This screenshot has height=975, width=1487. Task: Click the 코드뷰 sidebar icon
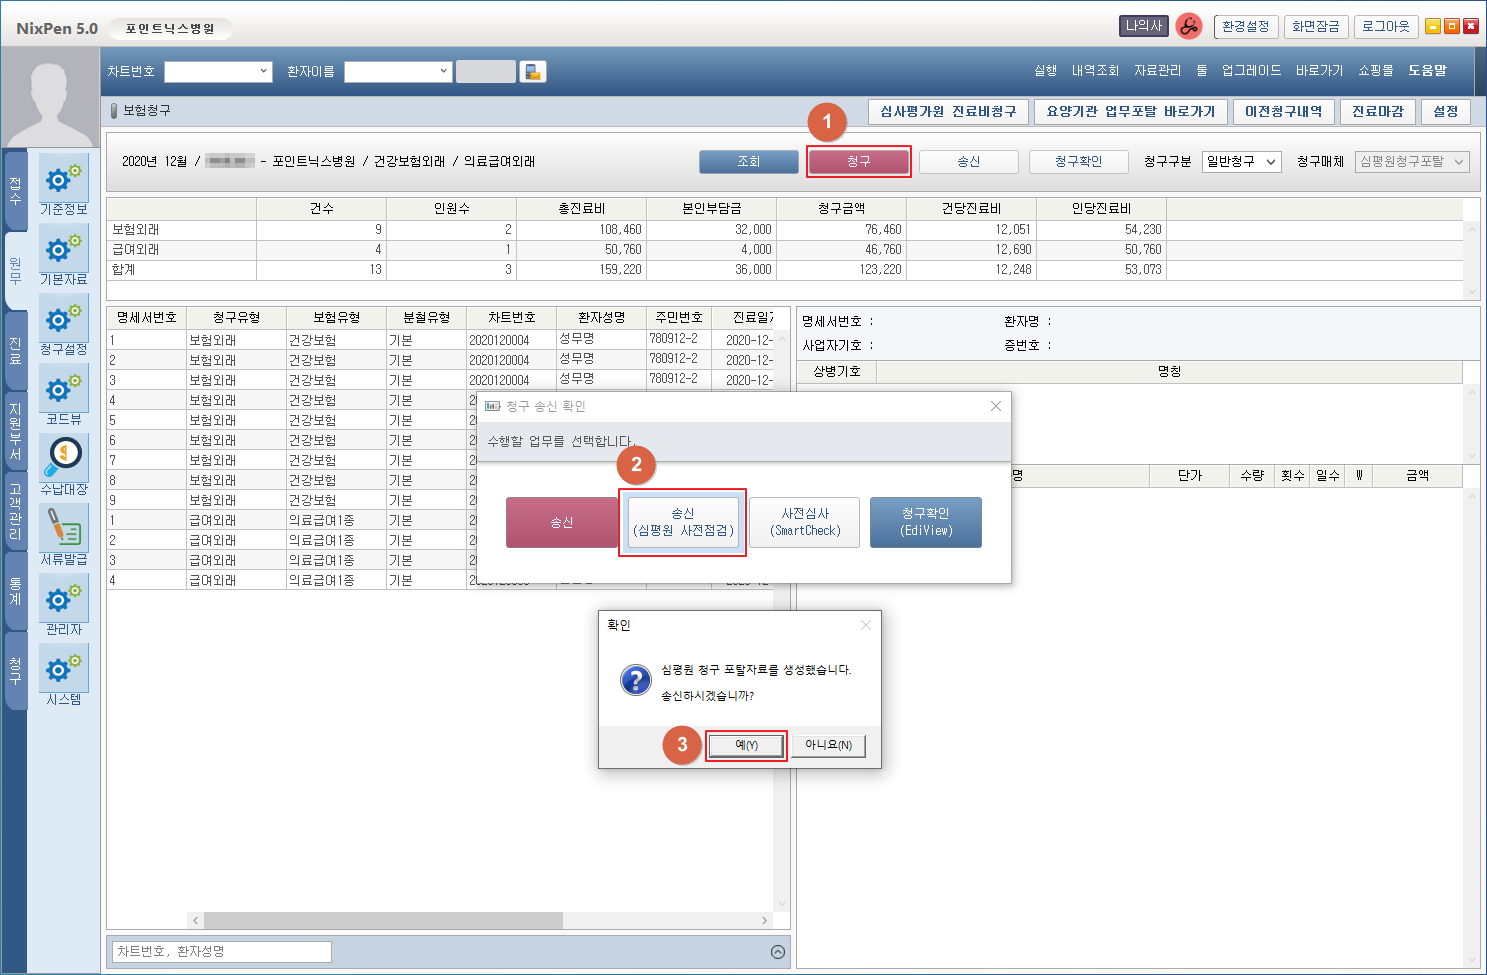[63, 390]
